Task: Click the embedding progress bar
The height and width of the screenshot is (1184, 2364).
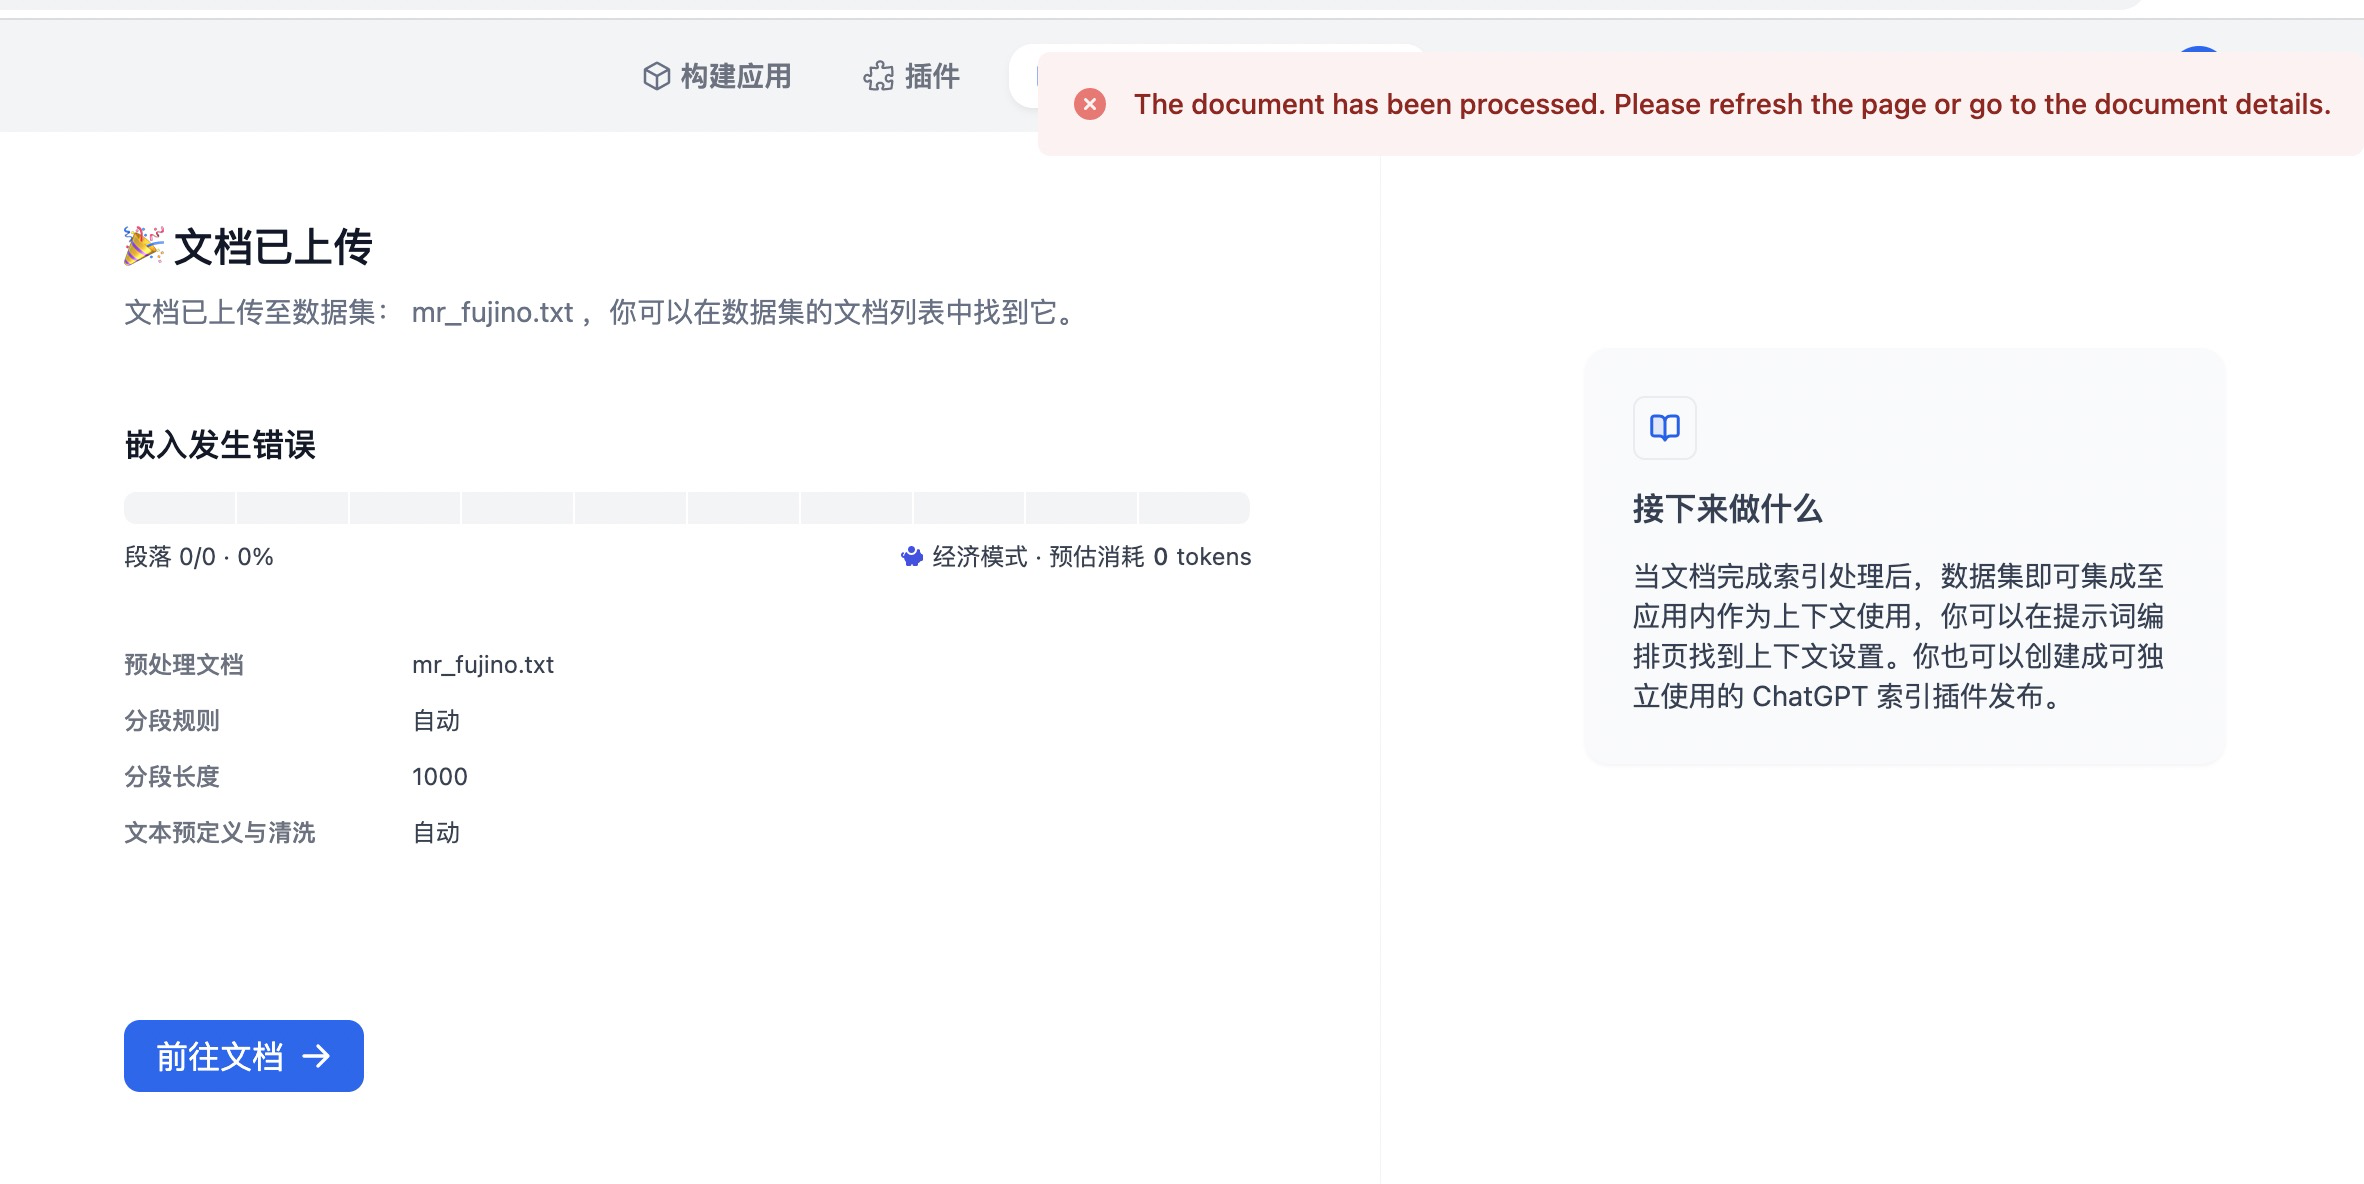Action: click(686, 508)
